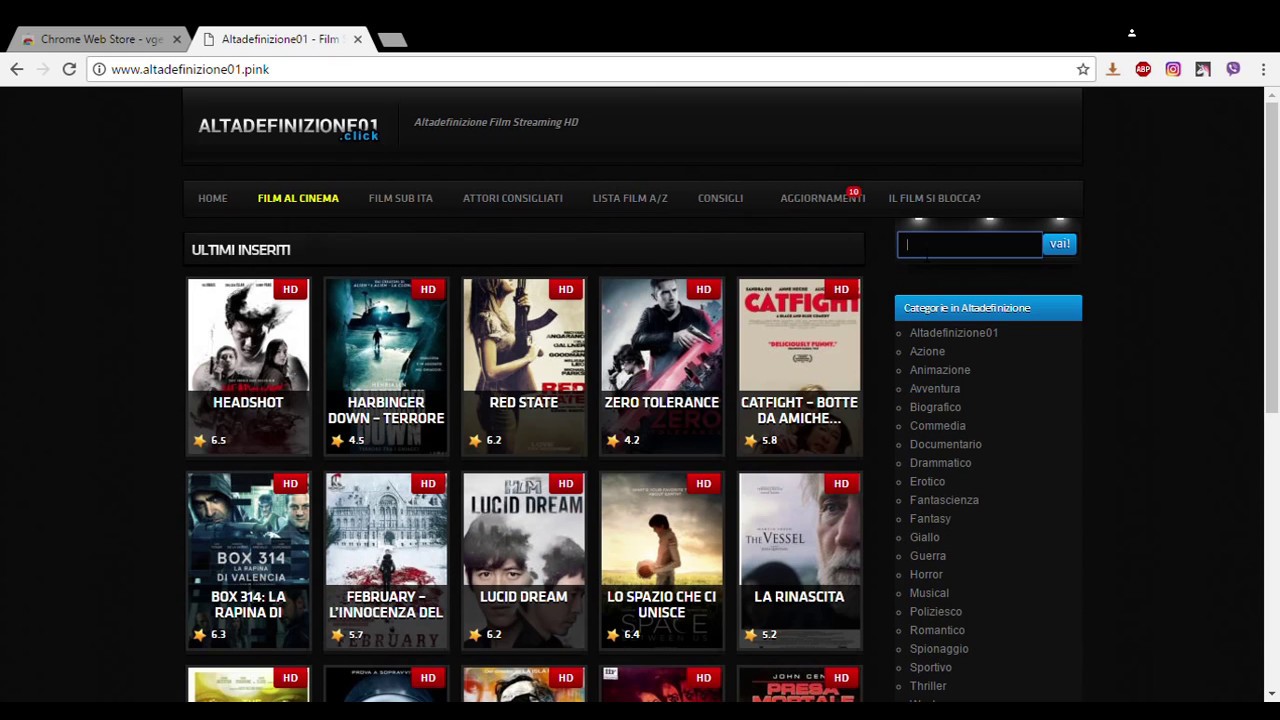
Task: Click the HD badge on Headshot
Action: coord(290,289)
